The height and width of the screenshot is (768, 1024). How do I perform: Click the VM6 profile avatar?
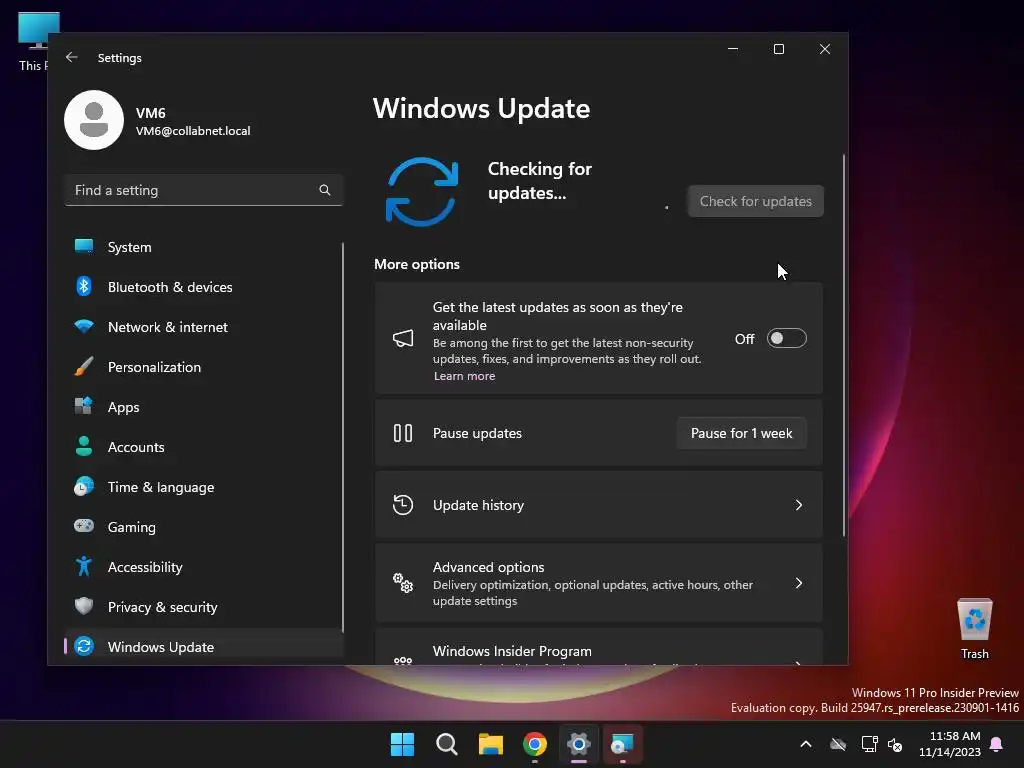(94, 120)
